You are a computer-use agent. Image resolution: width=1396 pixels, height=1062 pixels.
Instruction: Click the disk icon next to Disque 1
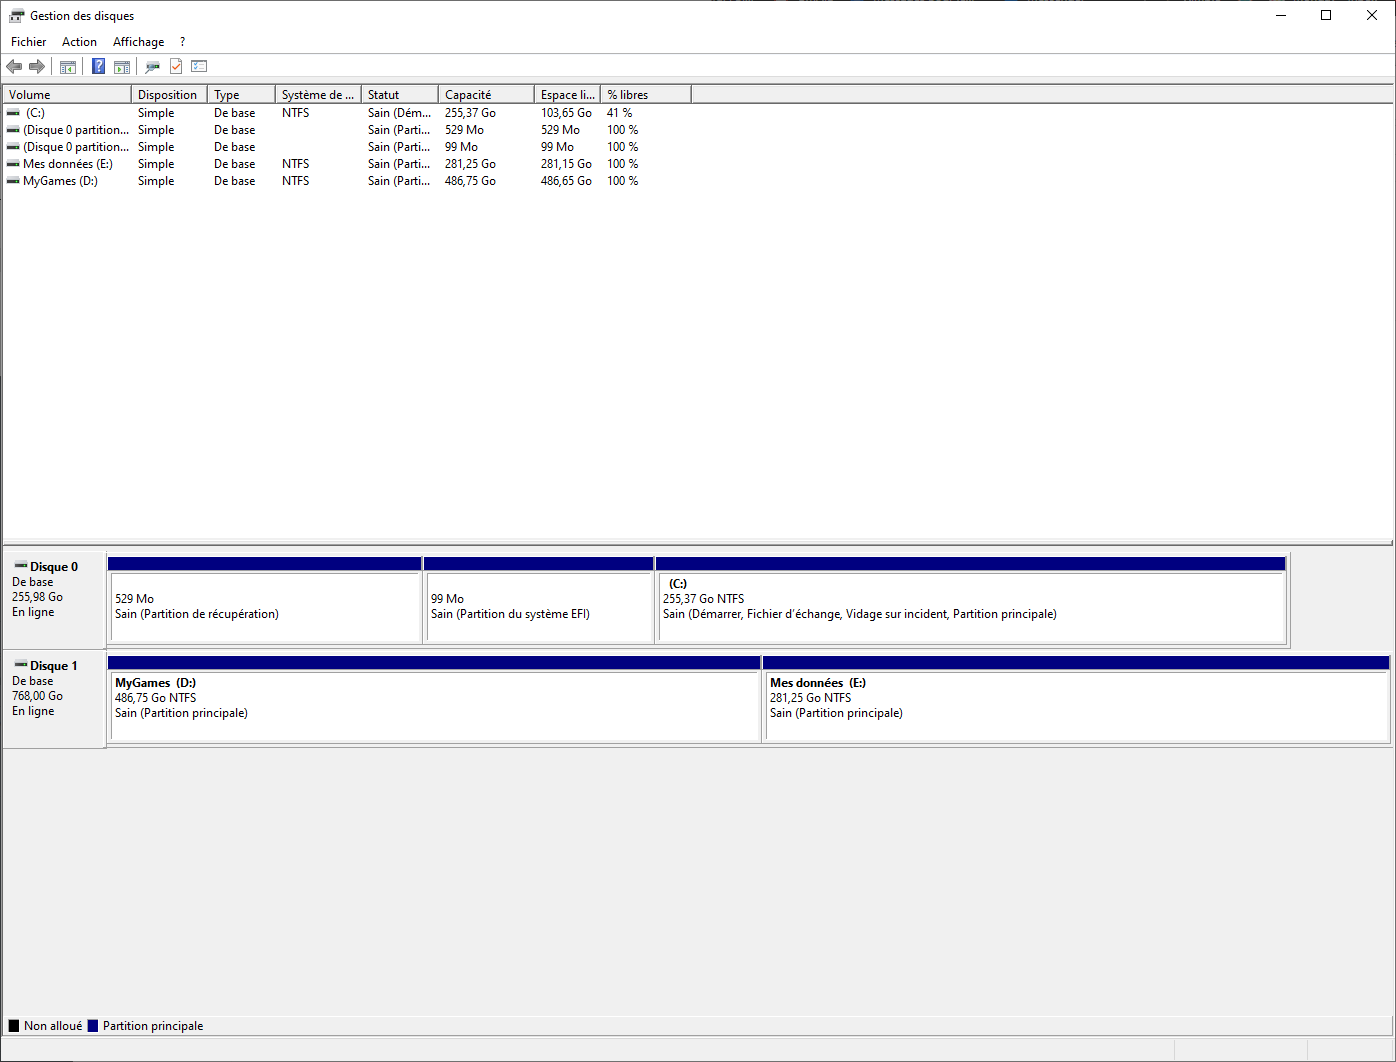20,665
